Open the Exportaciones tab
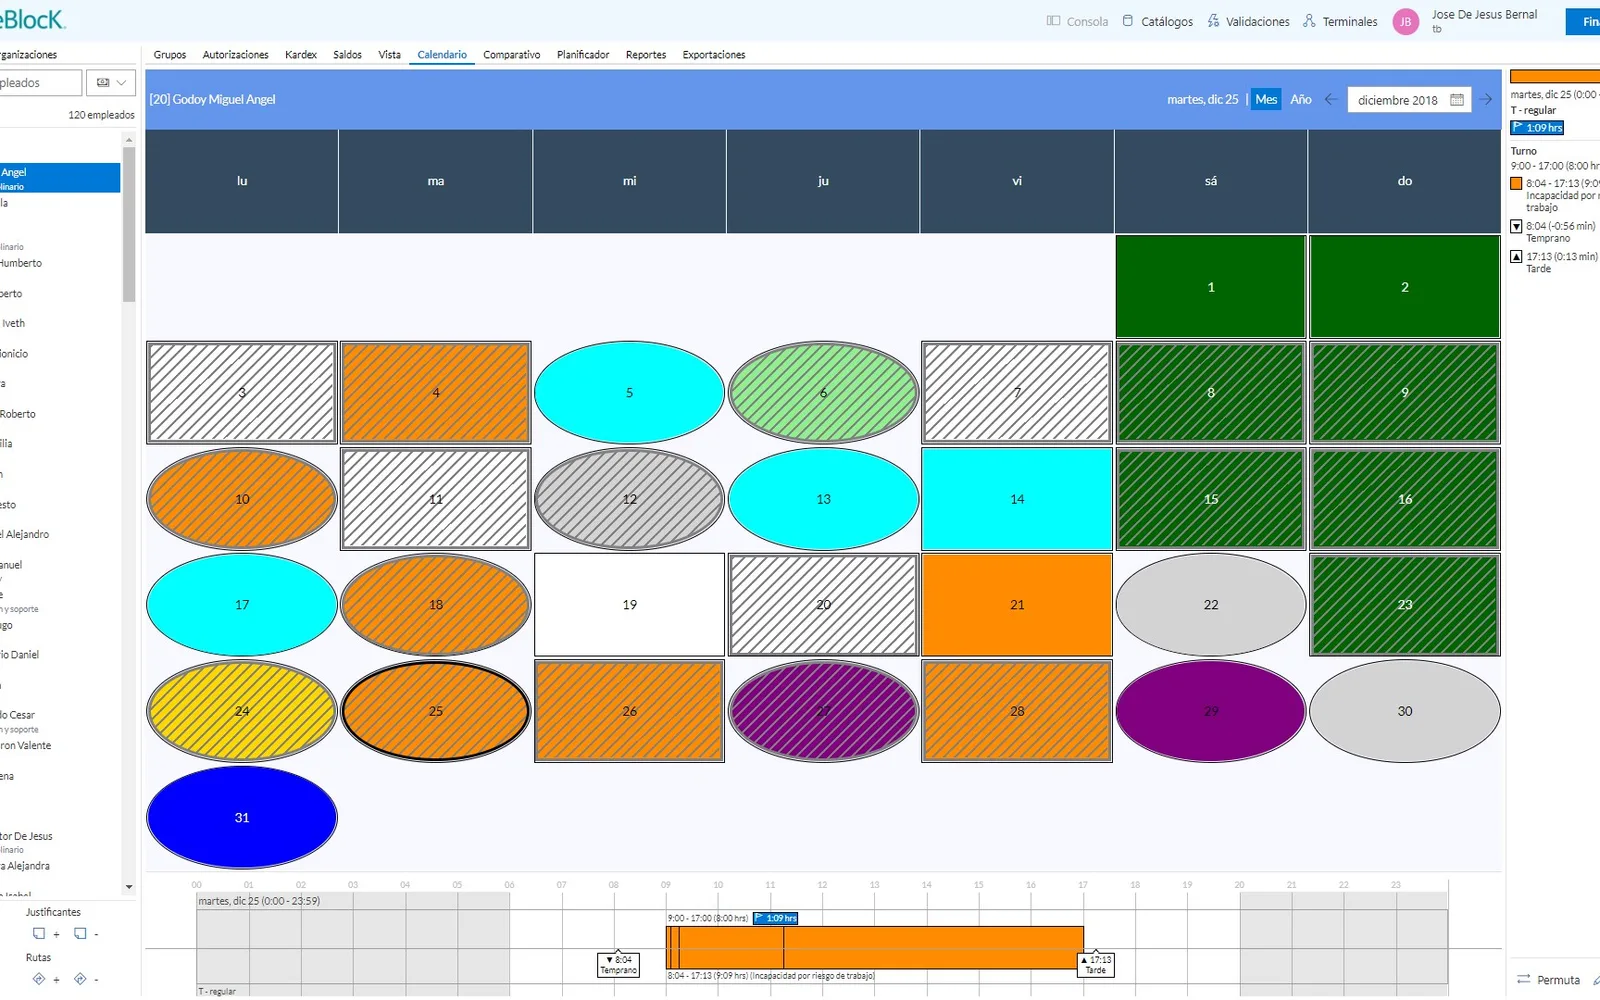Viewport: 1600px width, 1000px height. coord(714,55)
